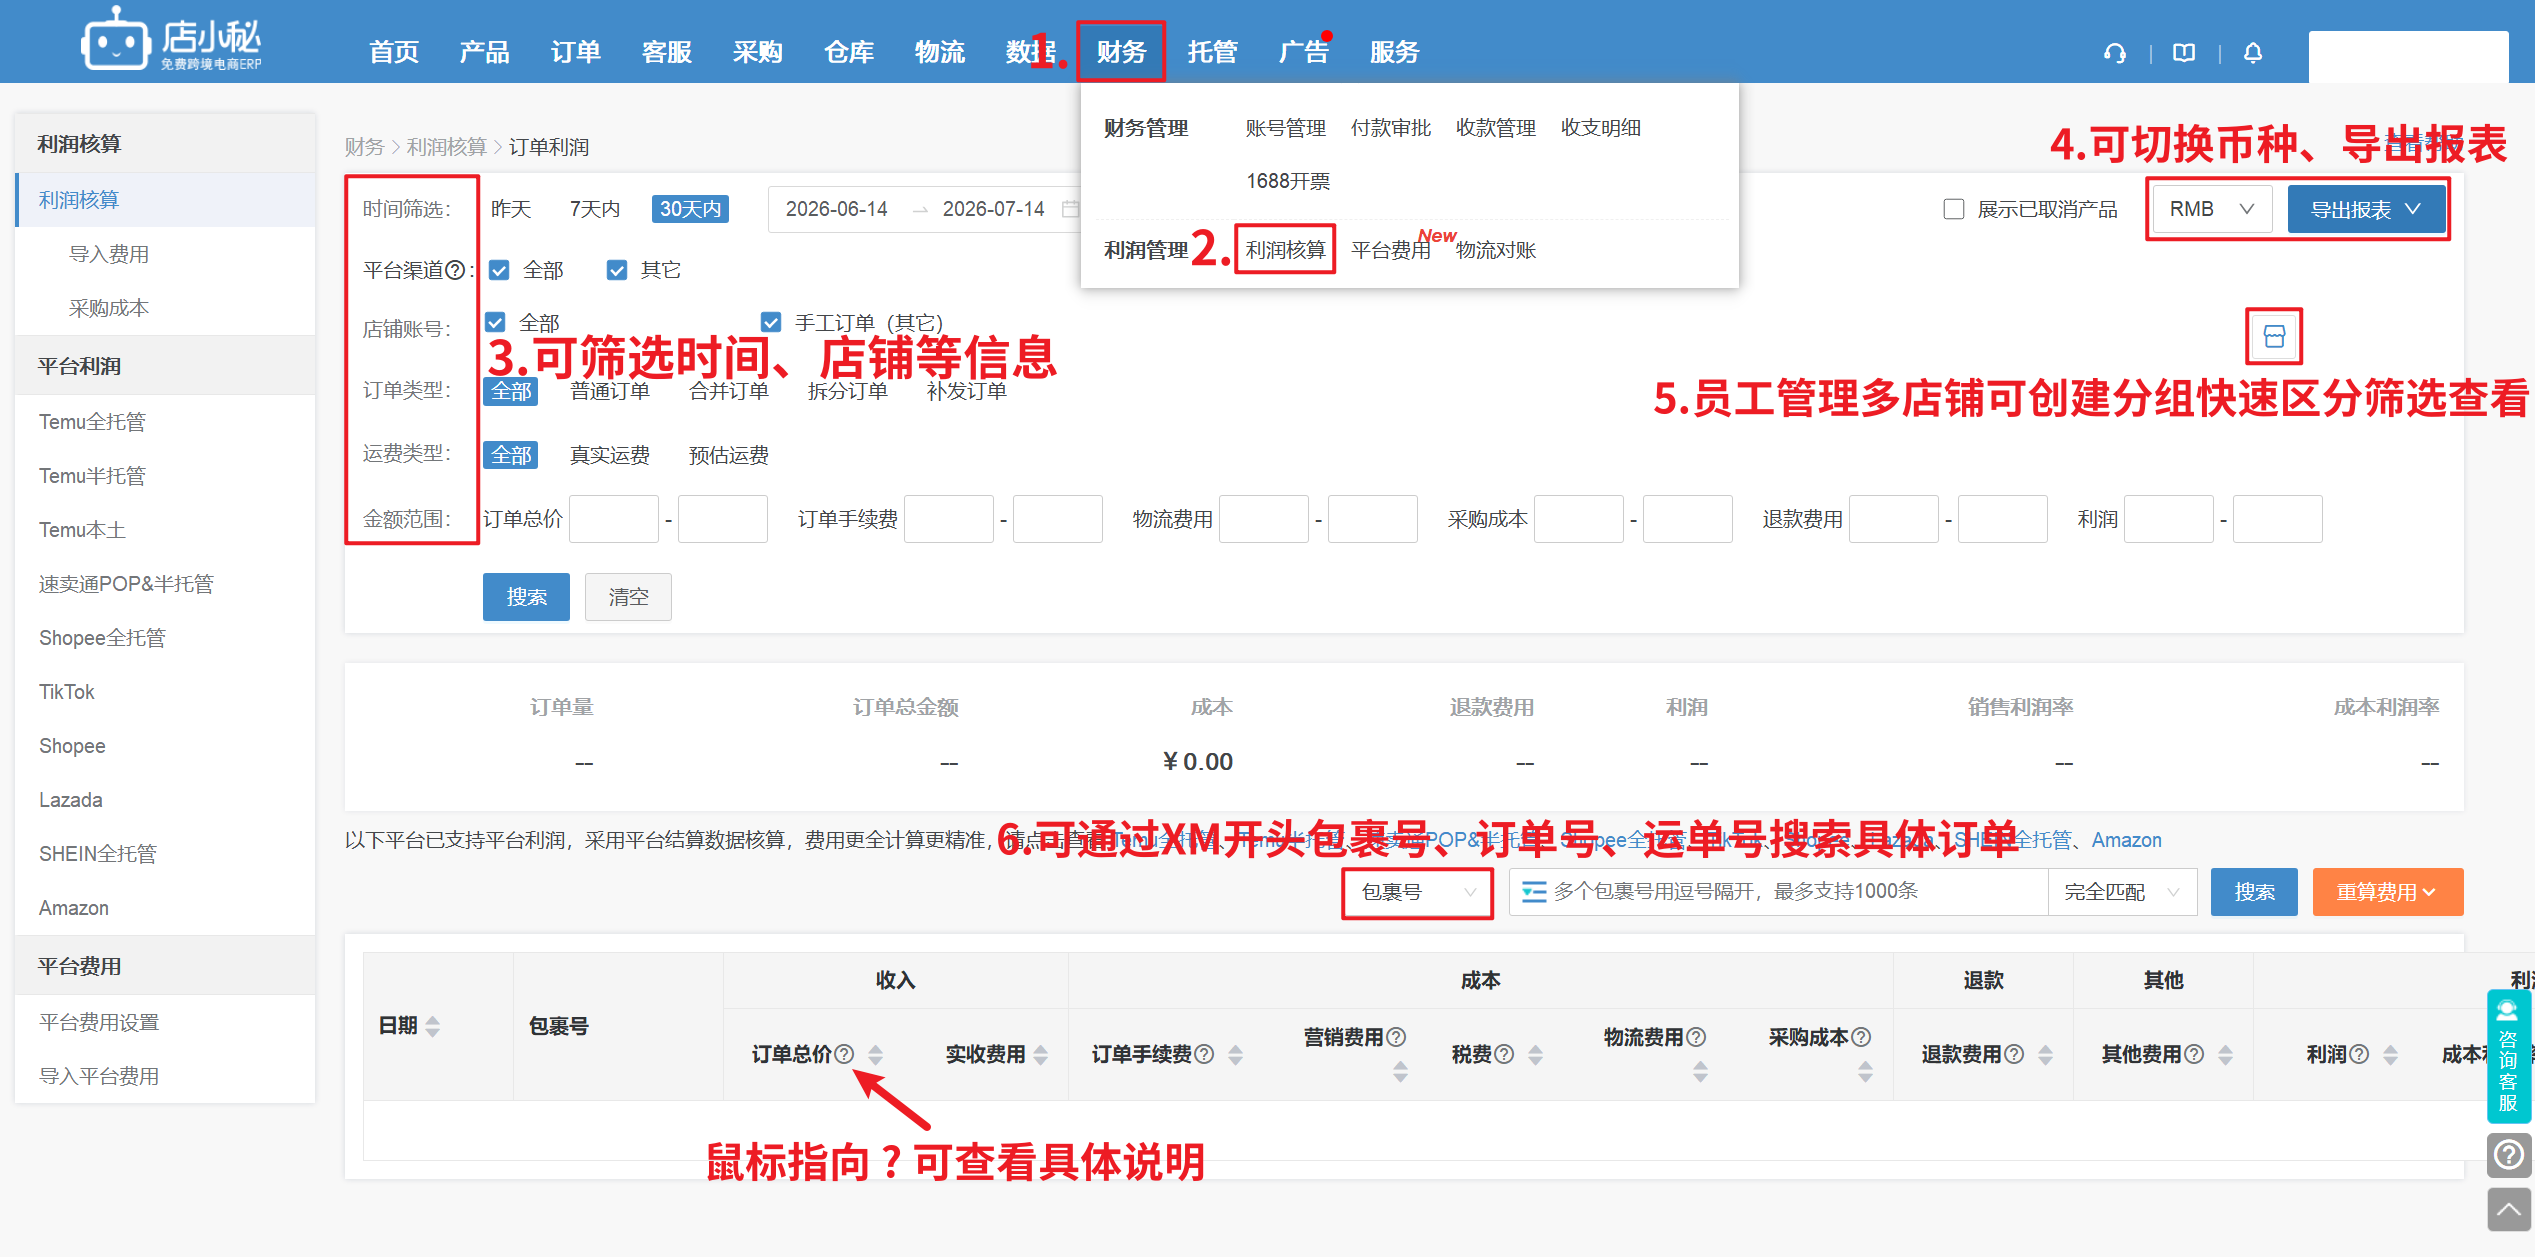Sort by 订单手续费 sort arrows

point(1236,1054)
